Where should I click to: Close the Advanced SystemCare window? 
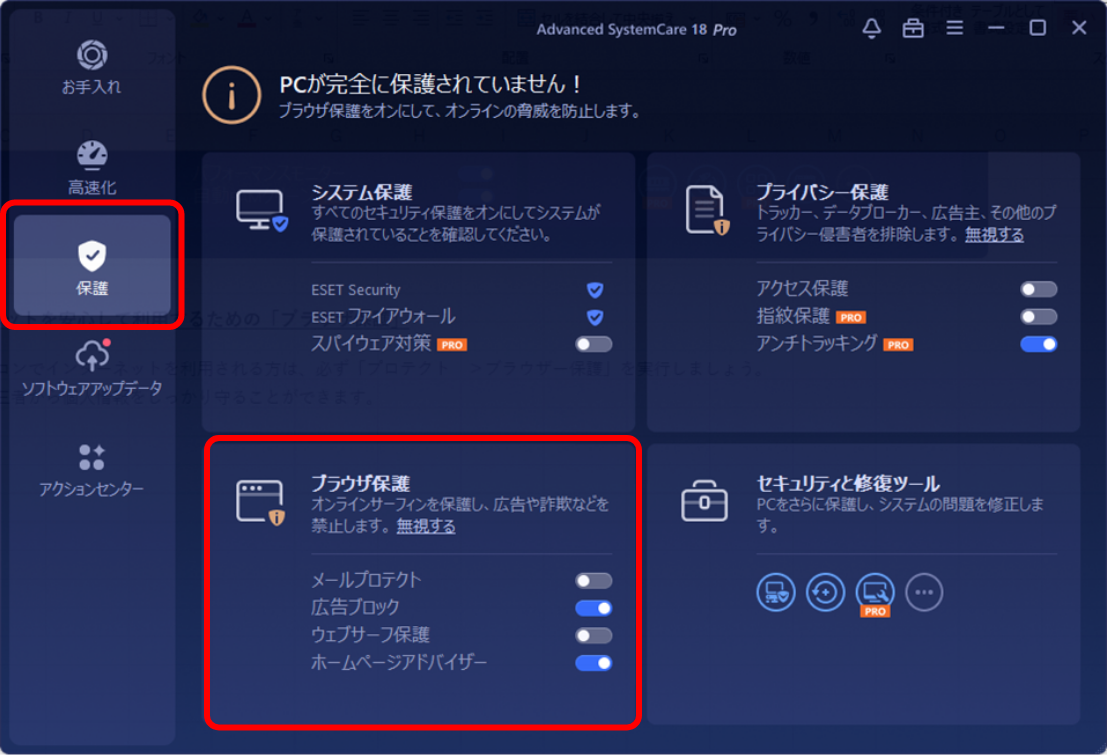tap(1079, 28)
